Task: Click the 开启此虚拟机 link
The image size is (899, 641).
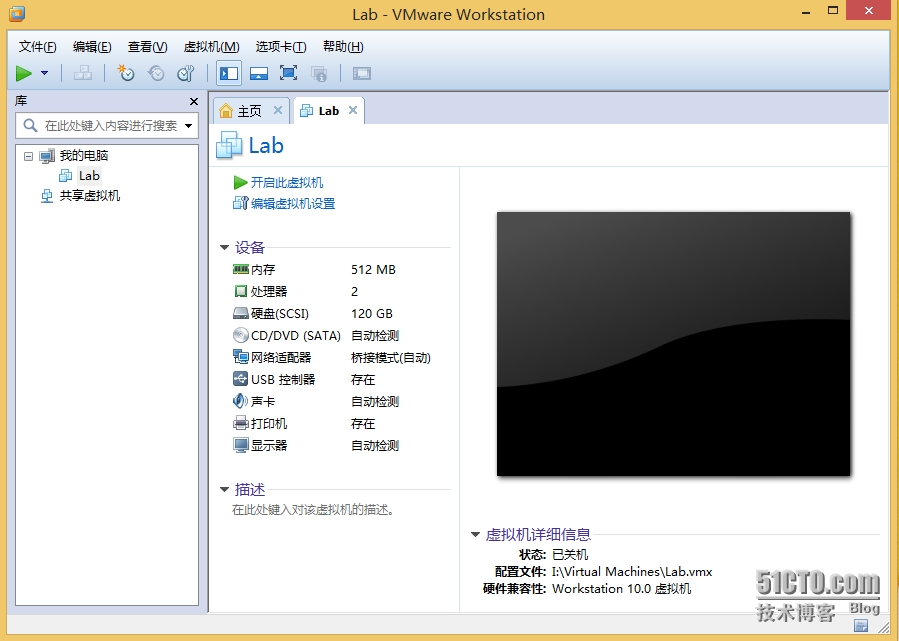Action: [287, 182]
